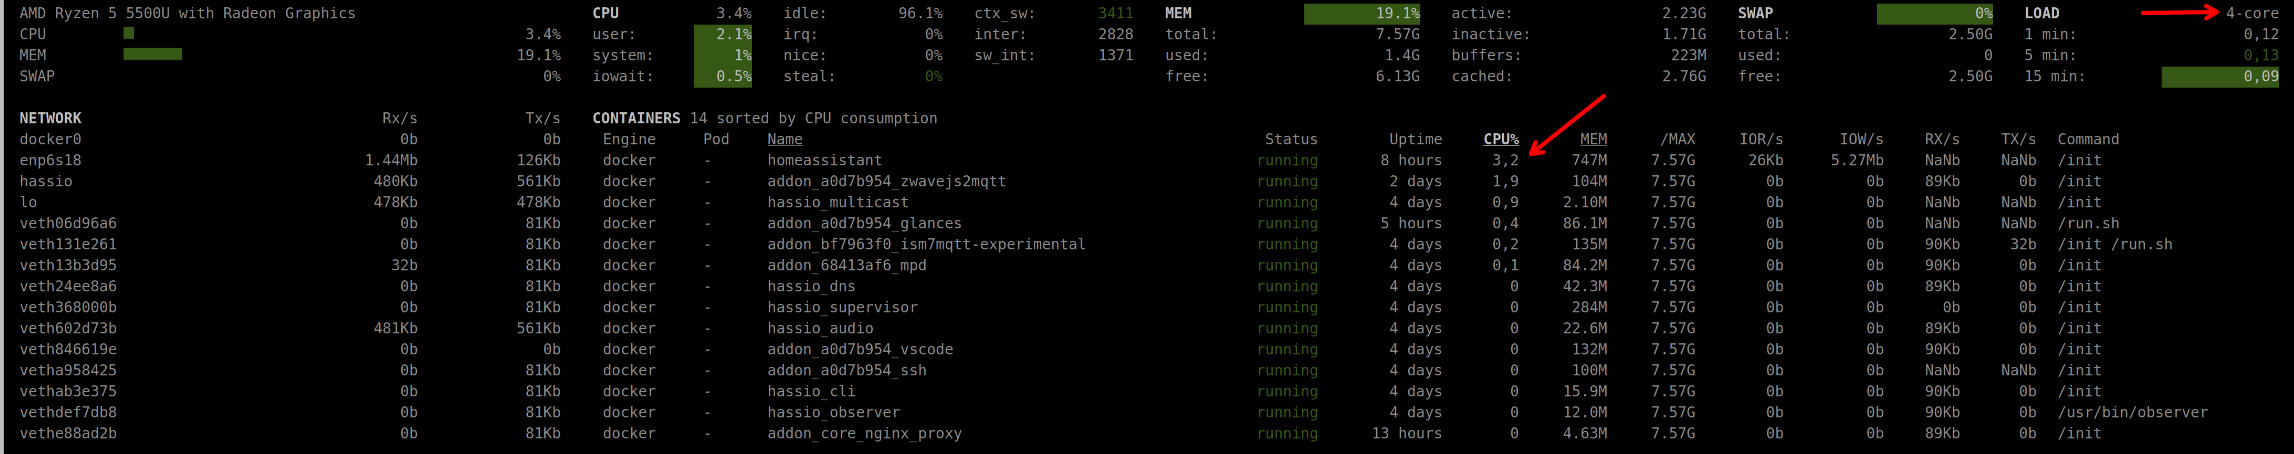Click the 4-core label in LOAD section
Screen dimensions: 2294x454
pos(2252,13)
